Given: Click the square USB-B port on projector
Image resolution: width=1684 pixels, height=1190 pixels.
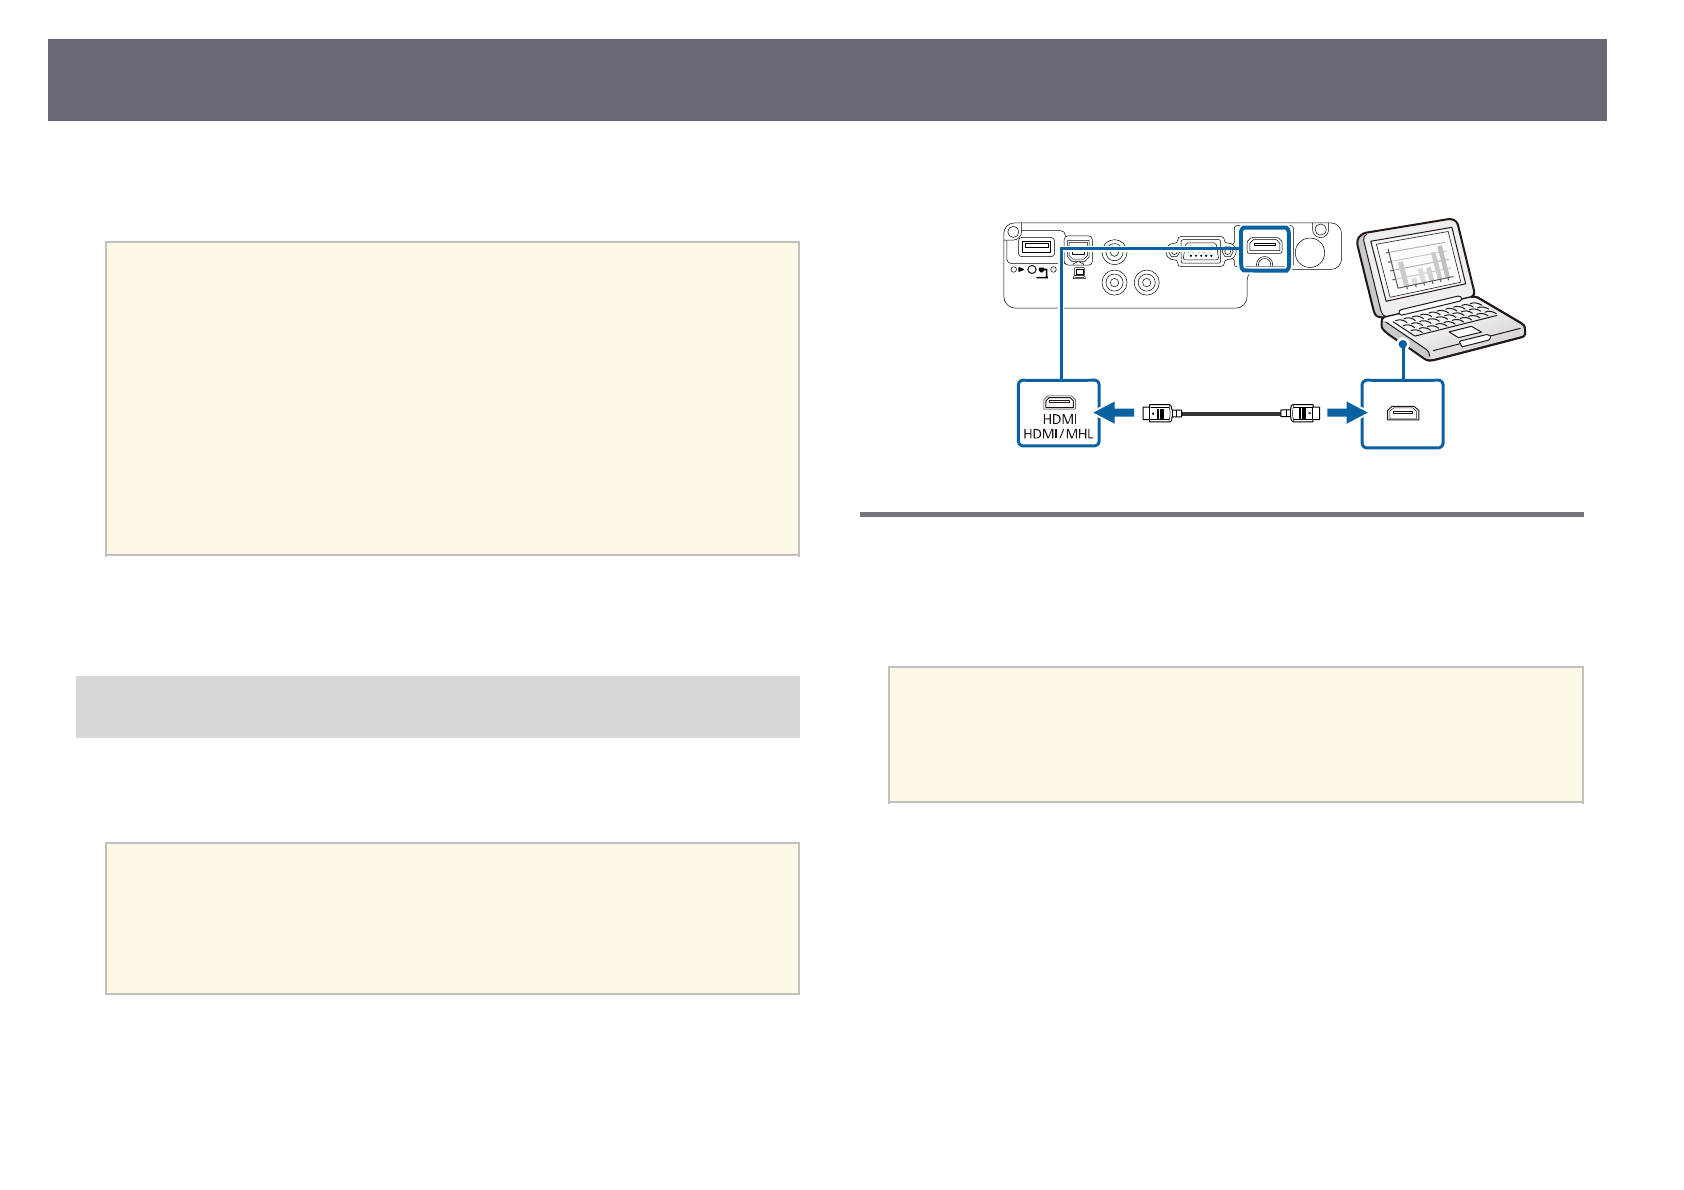Looking at the screenshot, I should (x=1077, y=246).
